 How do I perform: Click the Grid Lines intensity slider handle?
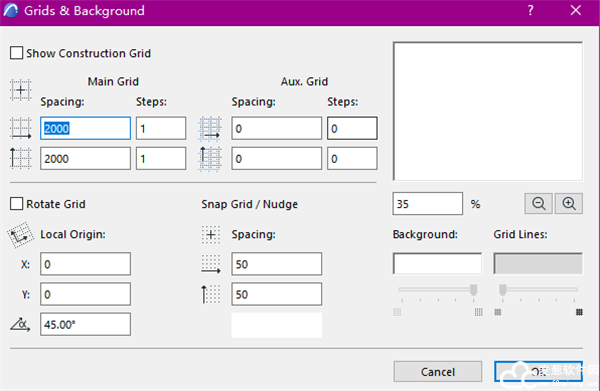tap(503, 290)
